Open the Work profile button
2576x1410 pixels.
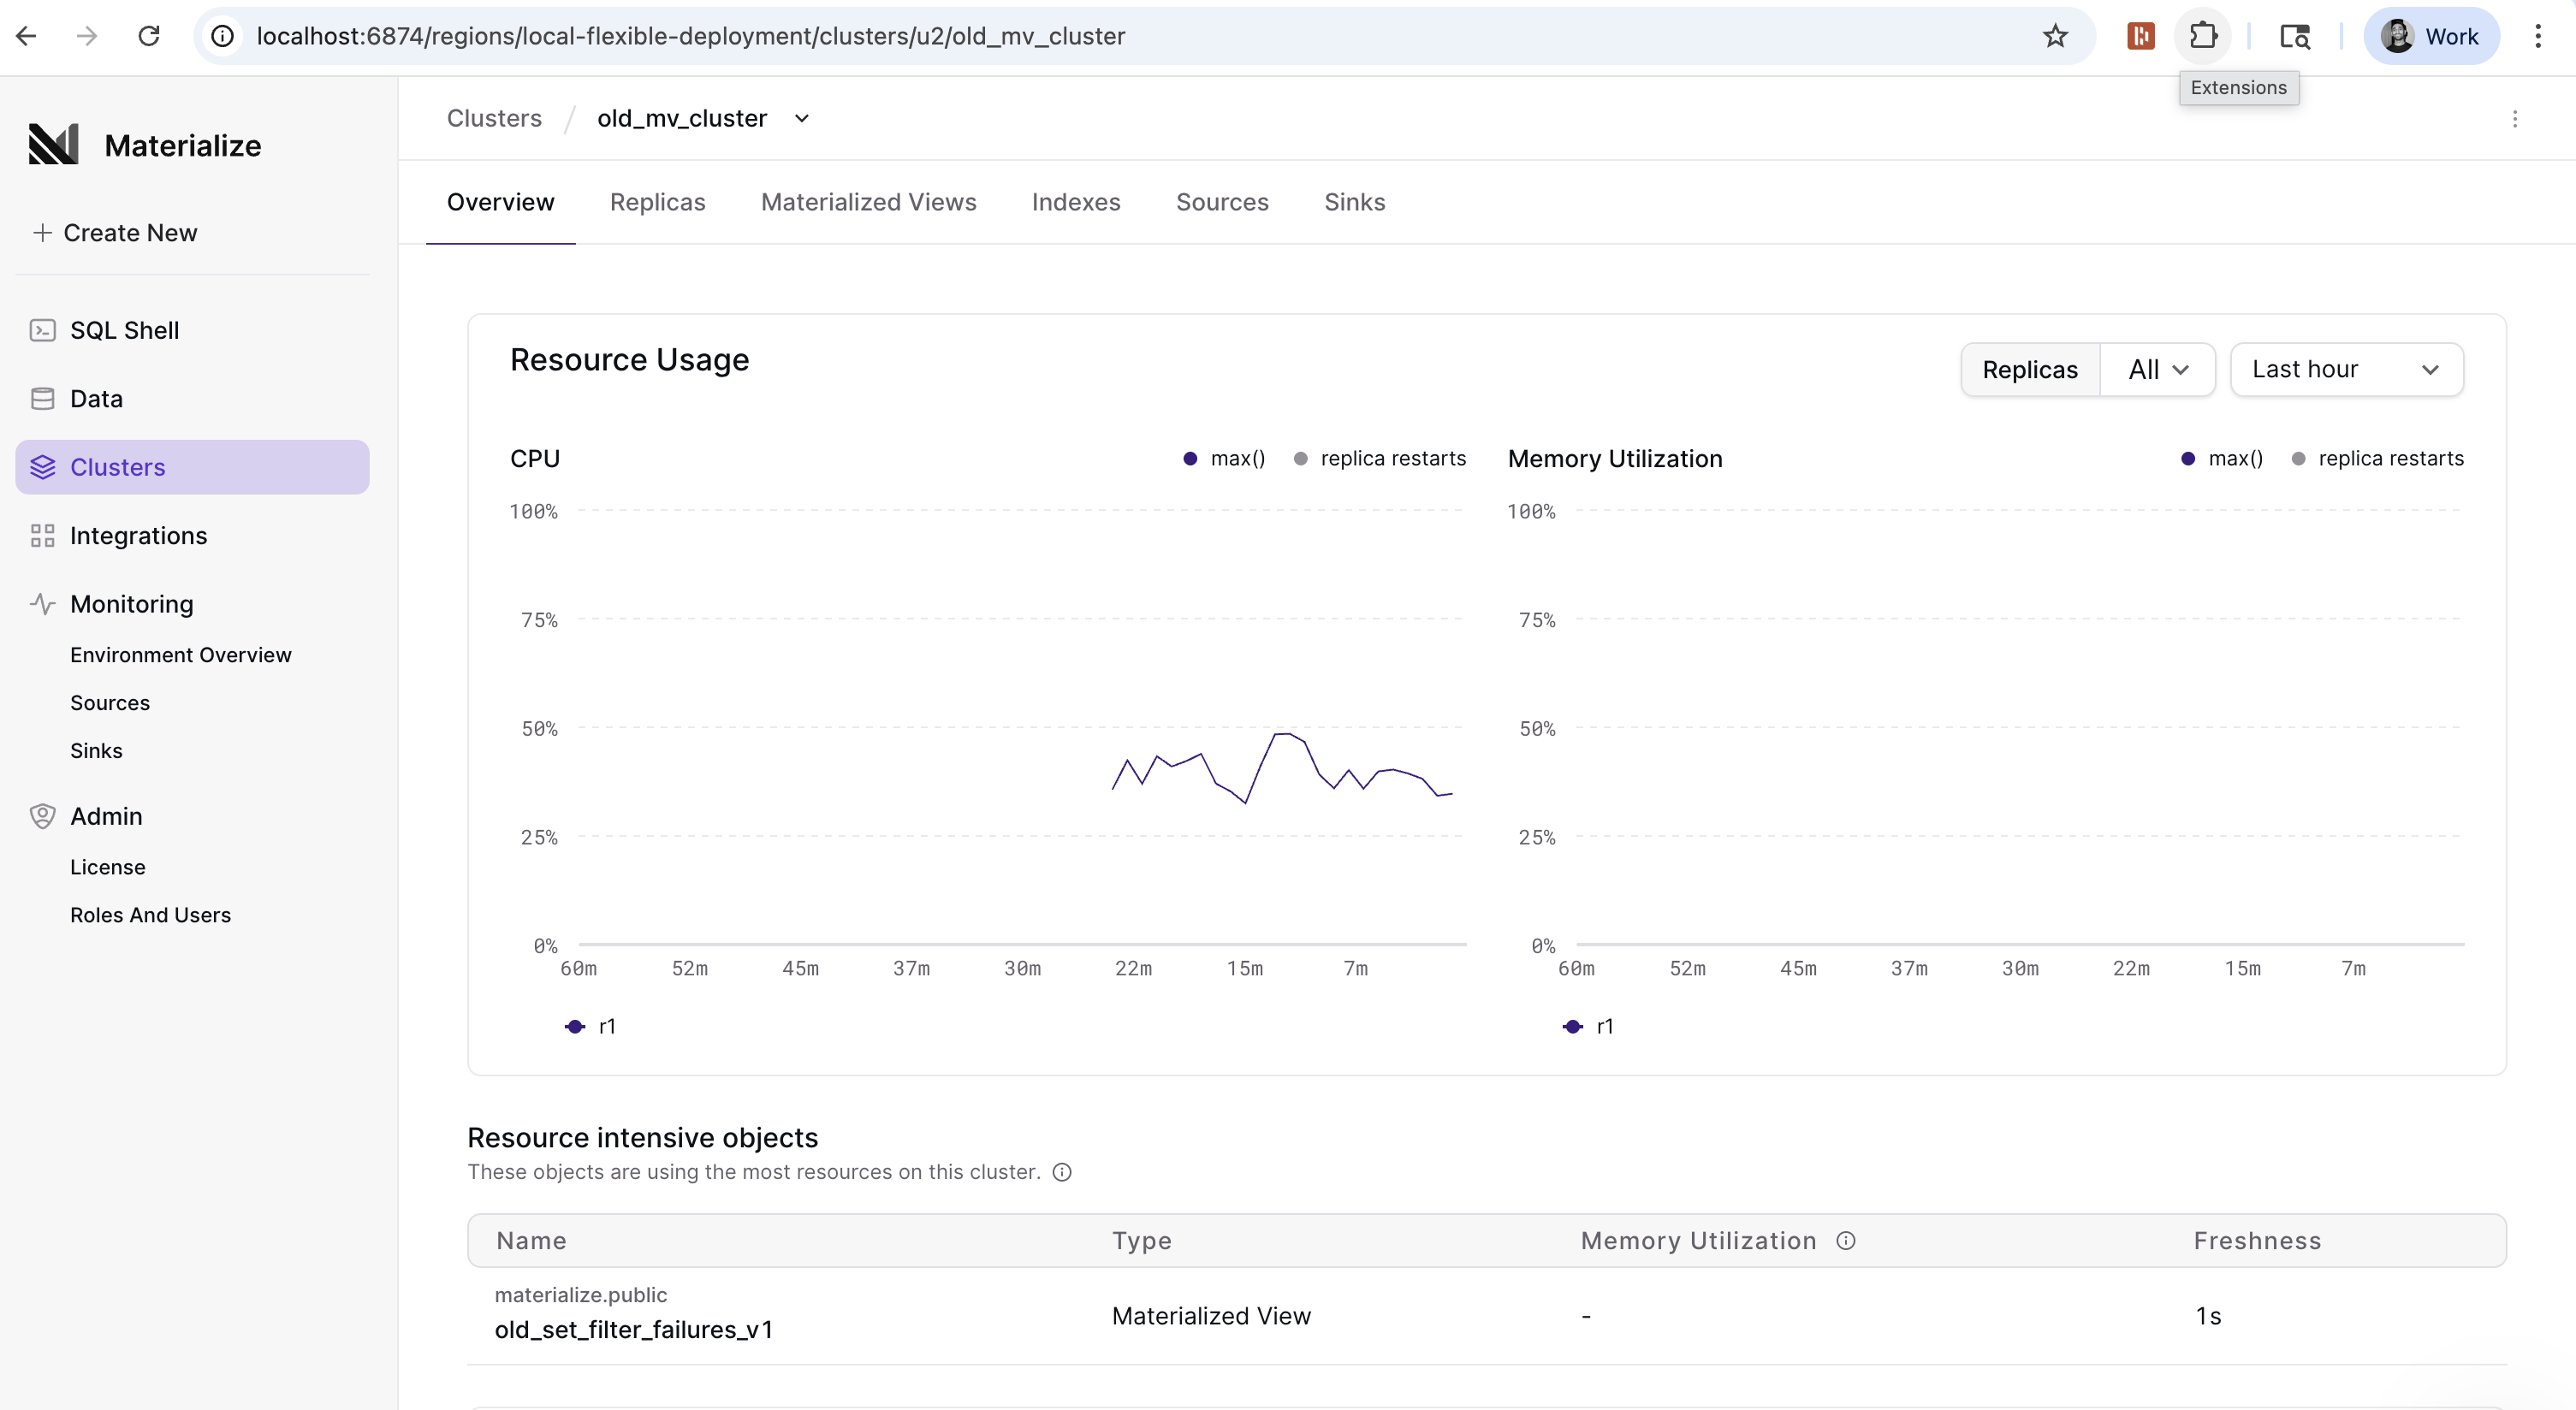click(2431, 36)
